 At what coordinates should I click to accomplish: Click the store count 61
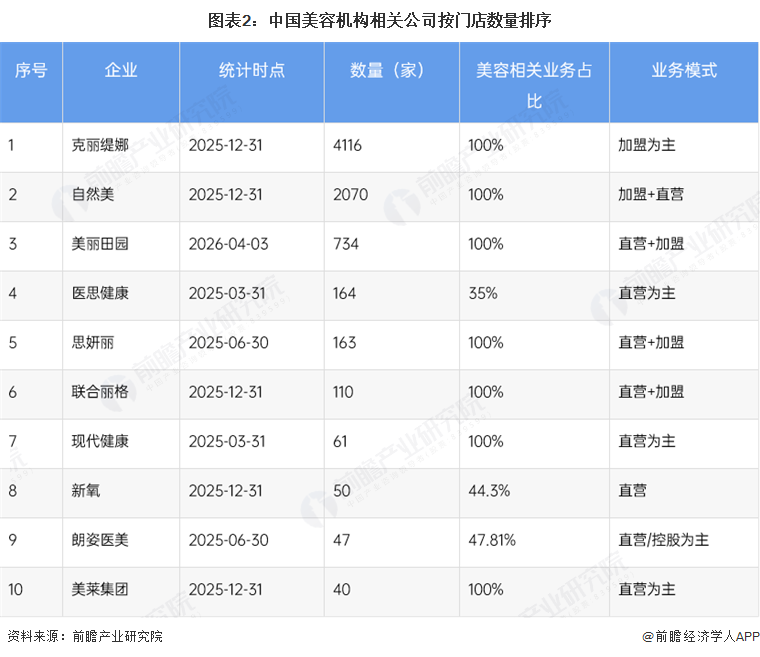[x=340, y=441]
